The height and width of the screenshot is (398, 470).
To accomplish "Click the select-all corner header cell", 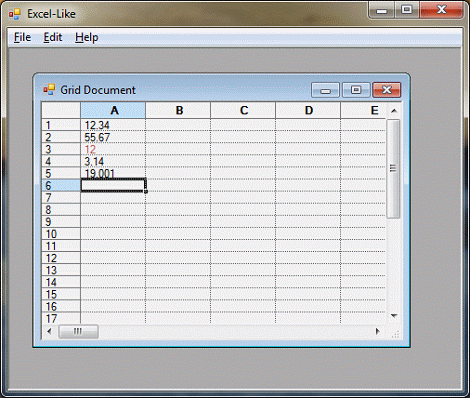I will click(x=61, y=110).
